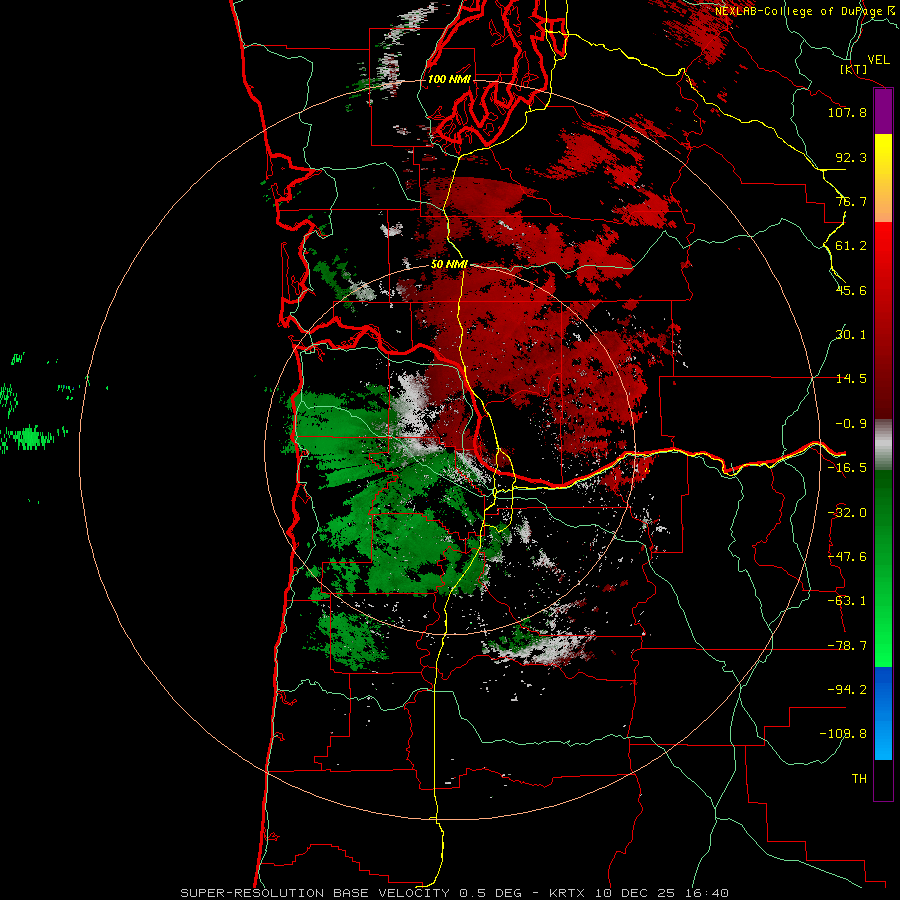The height and width of the screenshot is (900, 900).
Task: Click the -47.6 velocity scale value
Action: 847,557
